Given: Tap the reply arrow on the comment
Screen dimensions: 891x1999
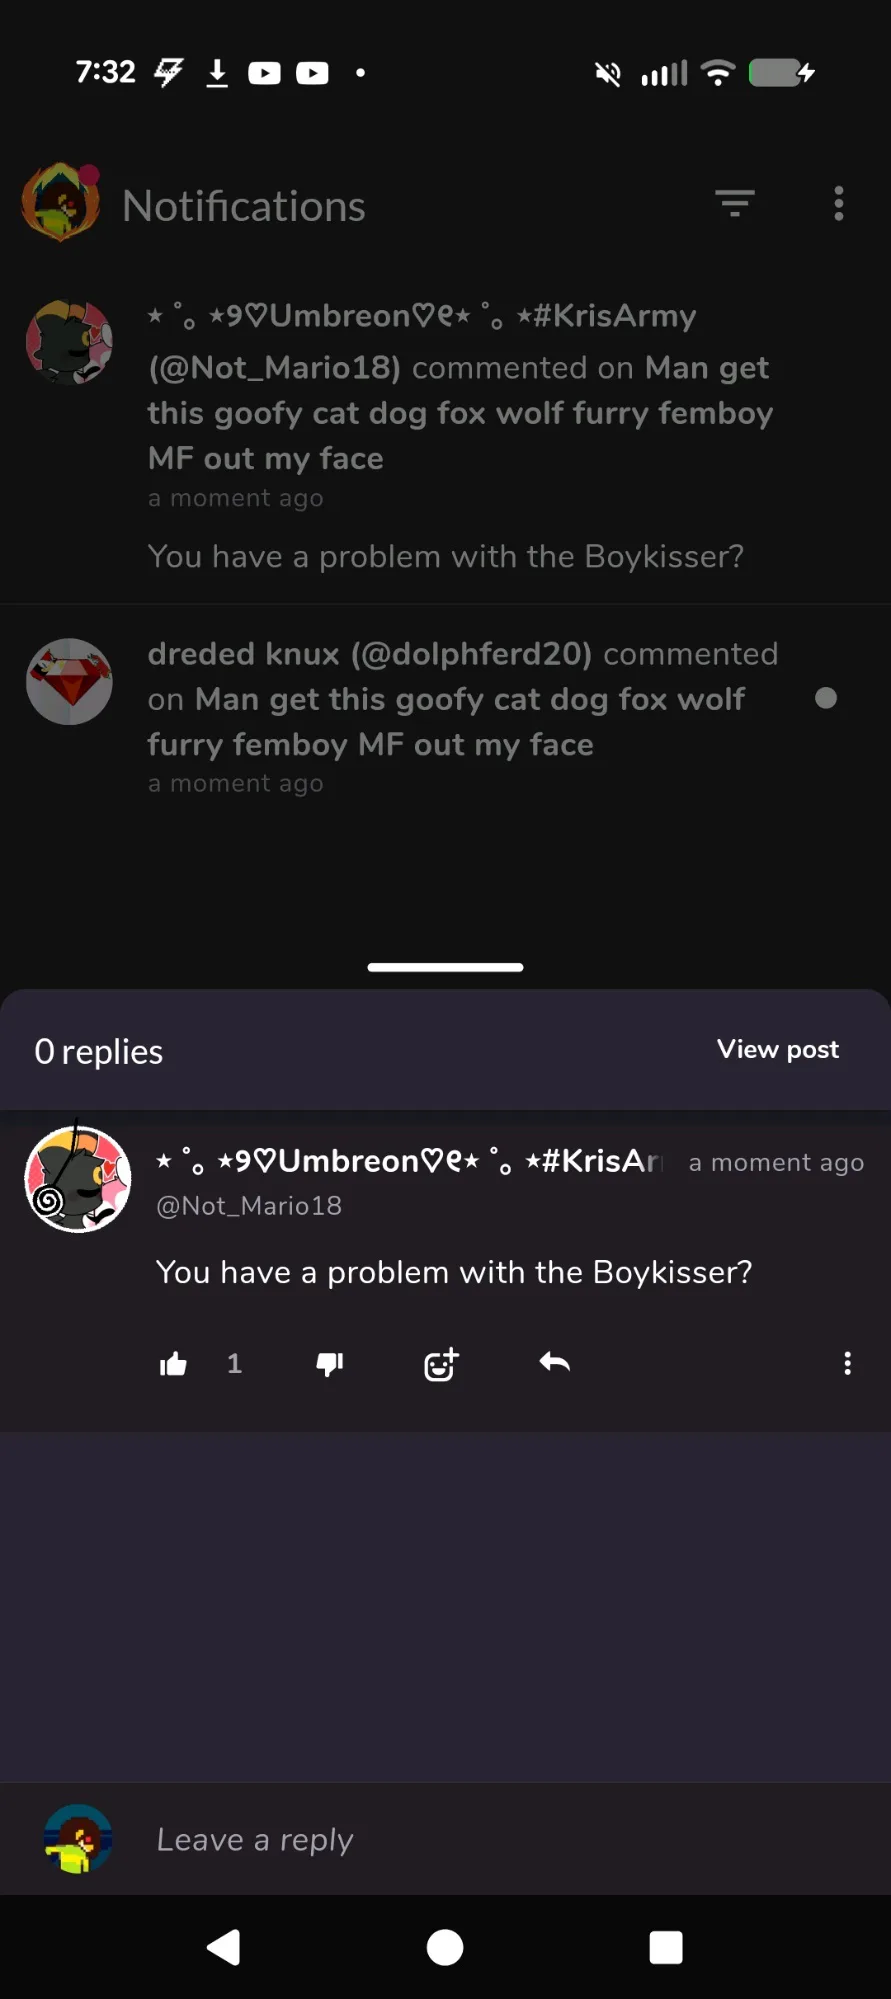Looking at the screenshot, I should [x=554, y=1362].
